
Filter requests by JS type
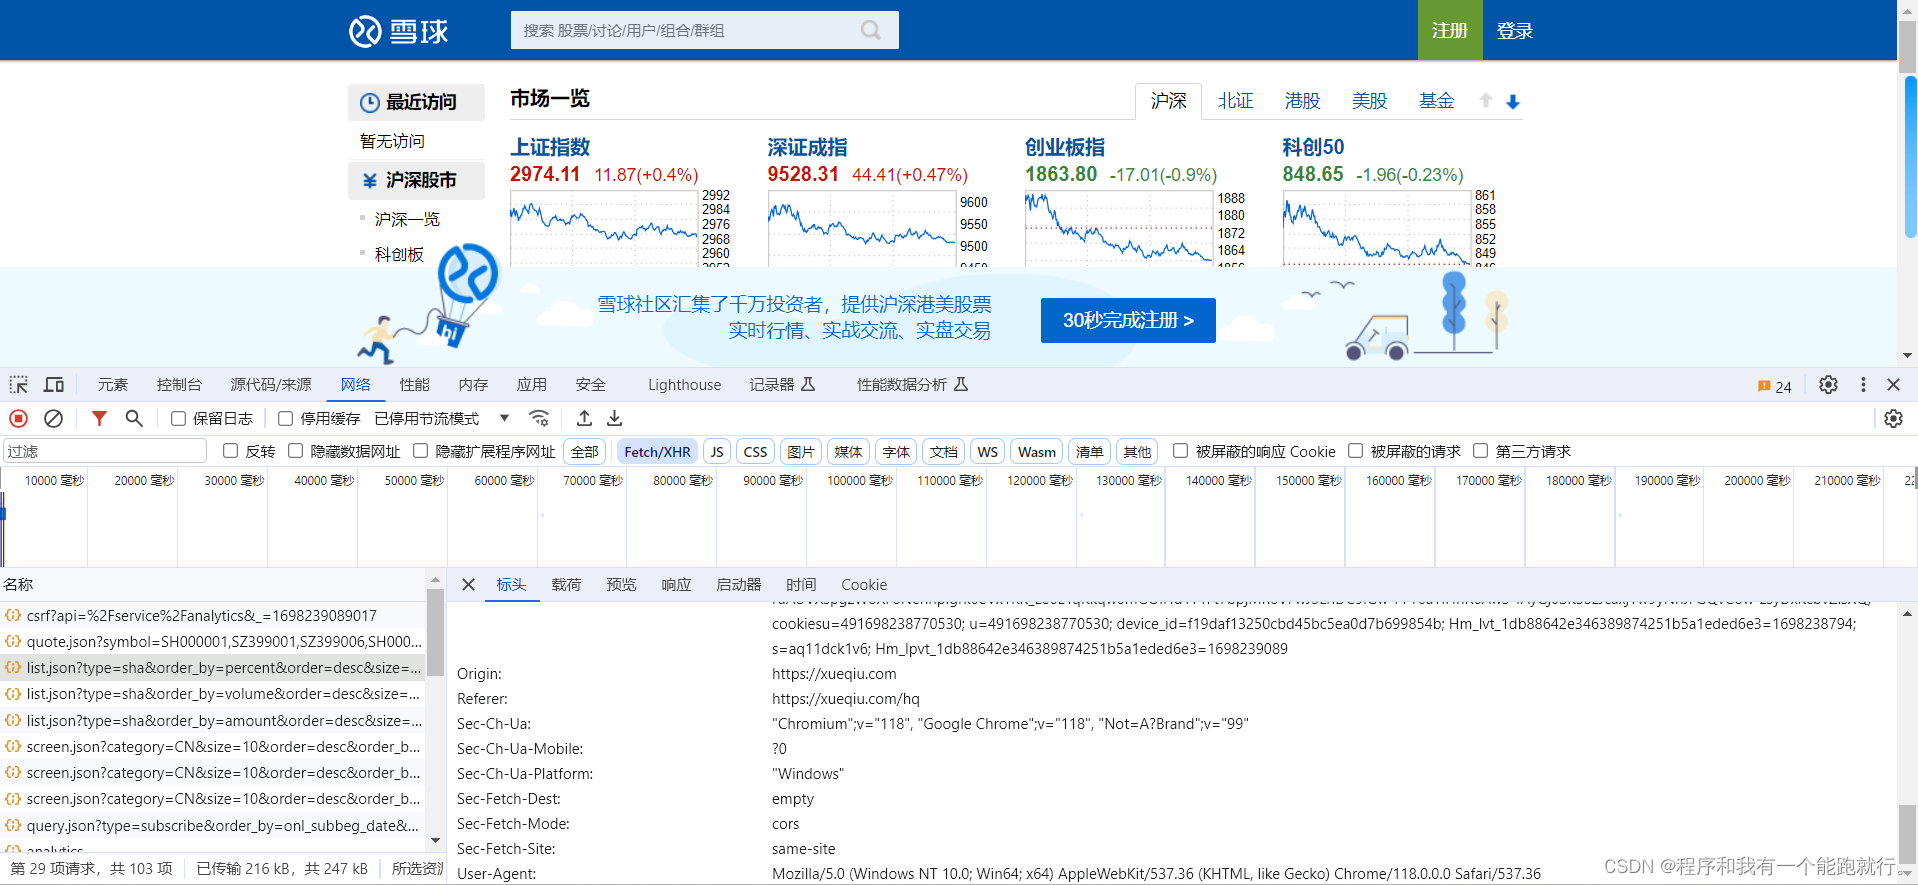point(717,452)
